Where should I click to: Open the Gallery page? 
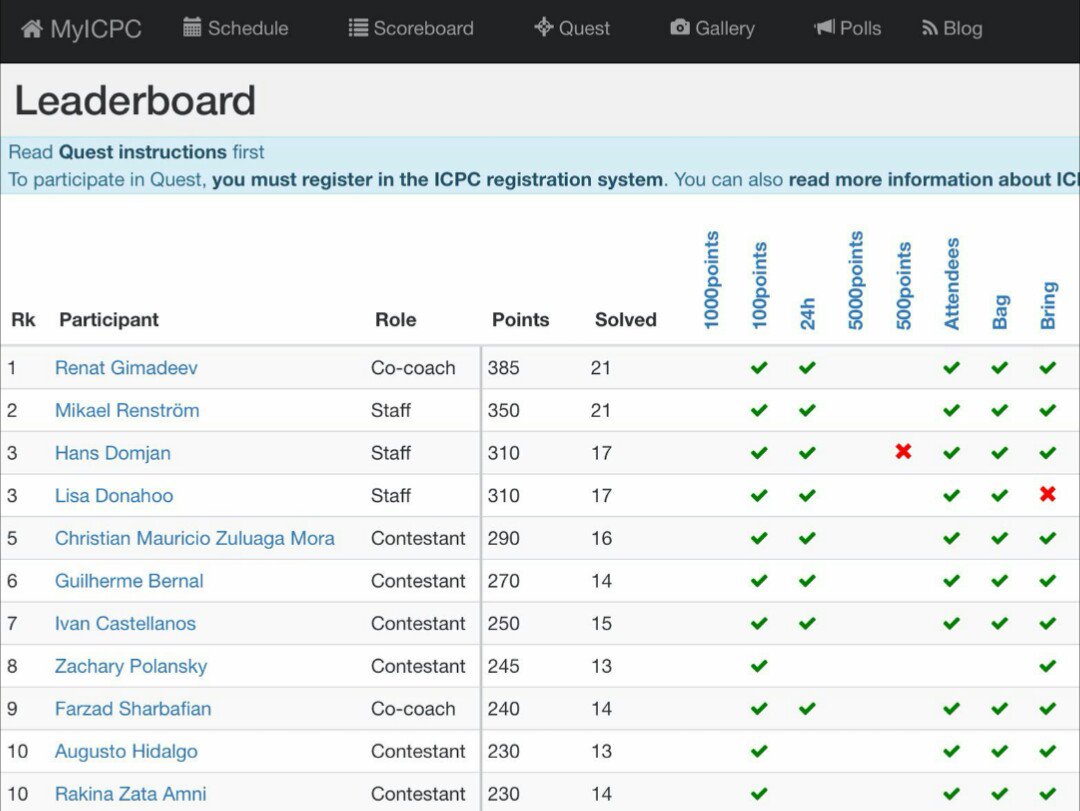(712, 28)
